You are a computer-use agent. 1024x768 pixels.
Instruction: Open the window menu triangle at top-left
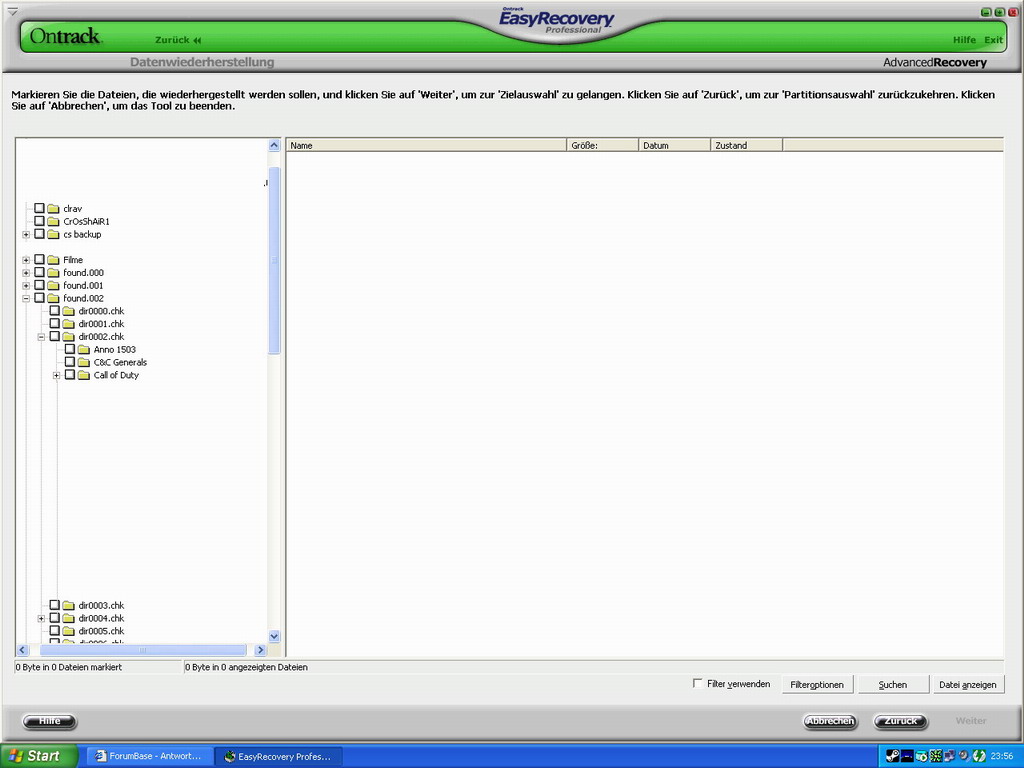coord(12,11)
